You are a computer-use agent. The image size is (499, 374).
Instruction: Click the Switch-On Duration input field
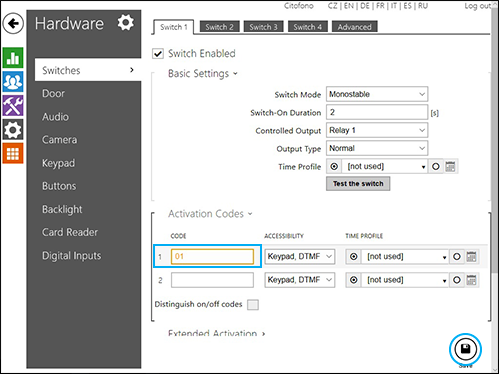tap(377, 112)
